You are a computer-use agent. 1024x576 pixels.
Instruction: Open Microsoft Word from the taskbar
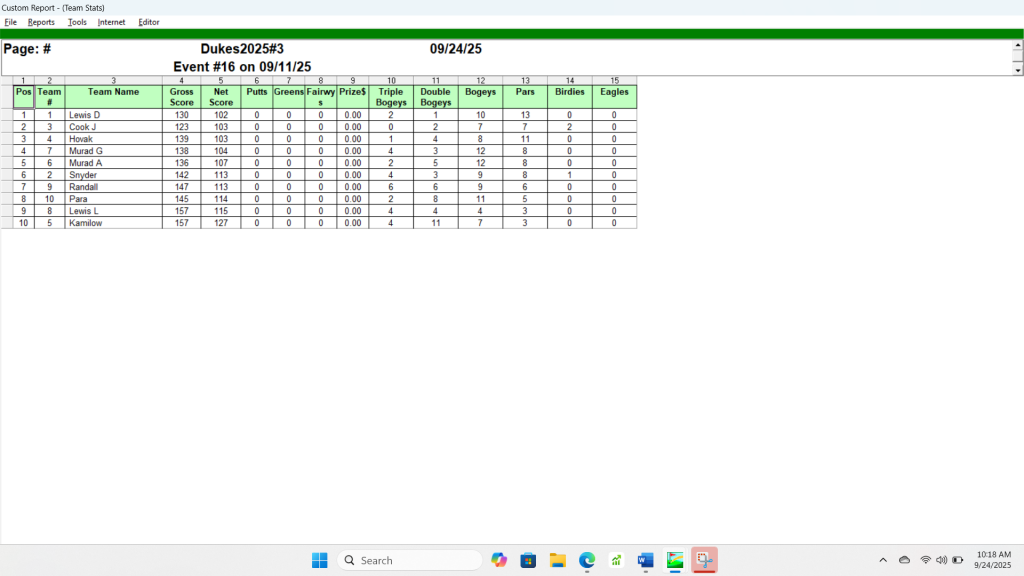click(645, 560)
